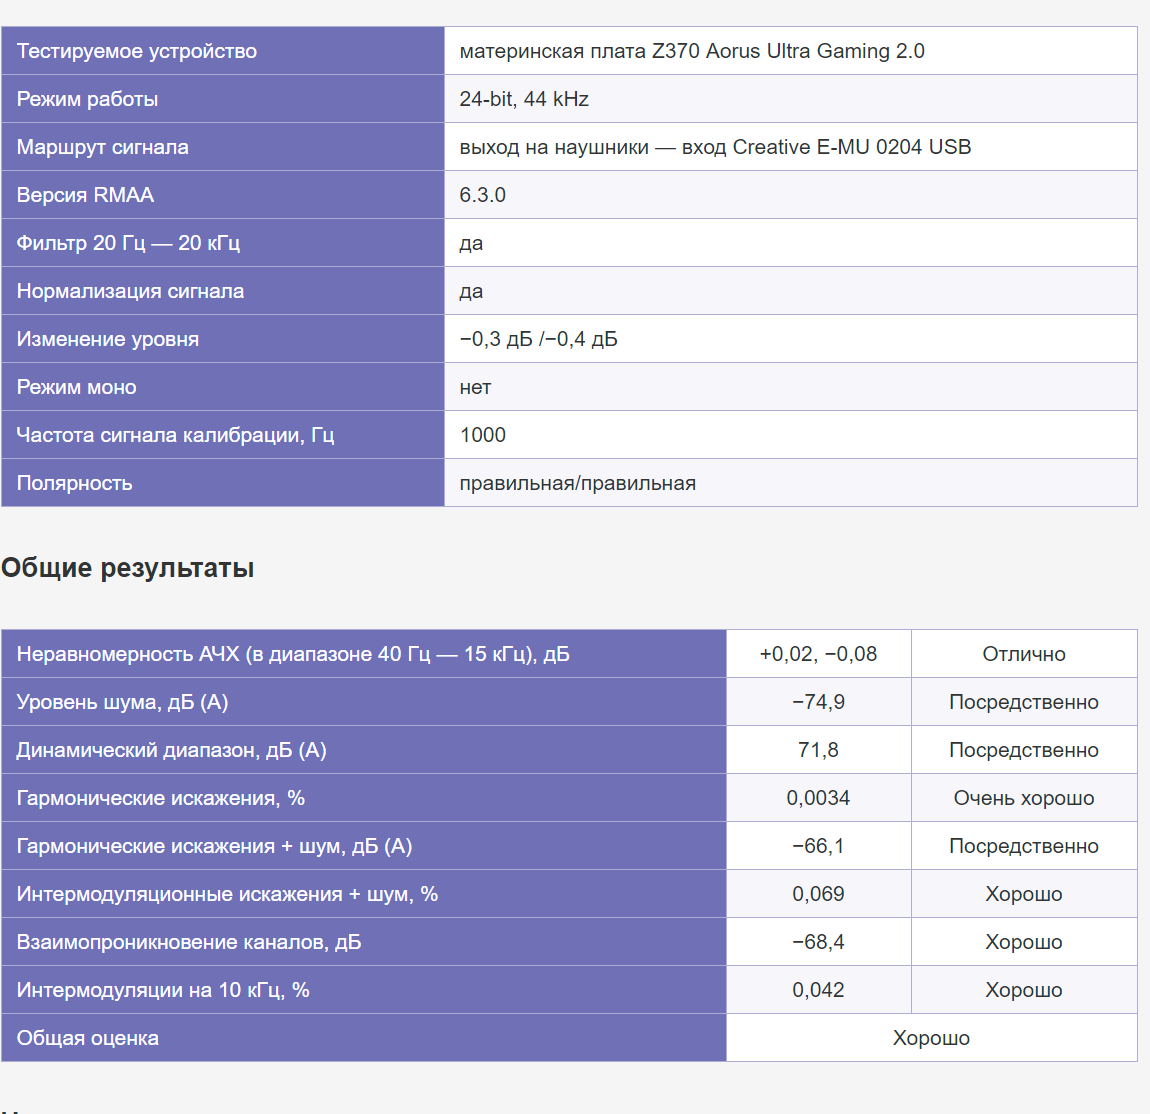Click the 'Режим работы' label
1150x1114 pixels.
coord(87,99)
